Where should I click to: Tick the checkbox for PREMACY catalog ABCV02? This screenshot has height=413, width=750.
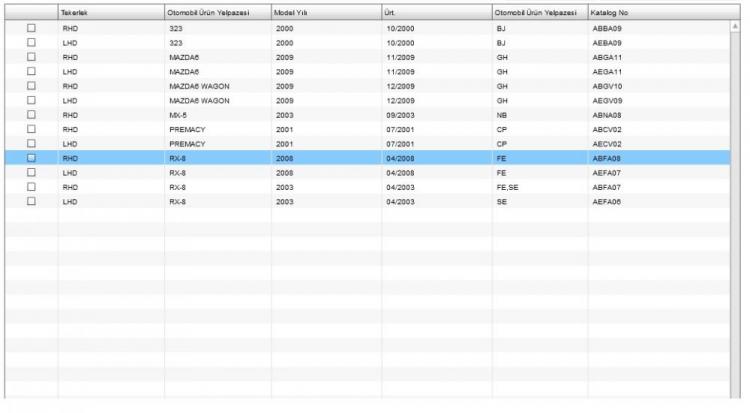31,129
